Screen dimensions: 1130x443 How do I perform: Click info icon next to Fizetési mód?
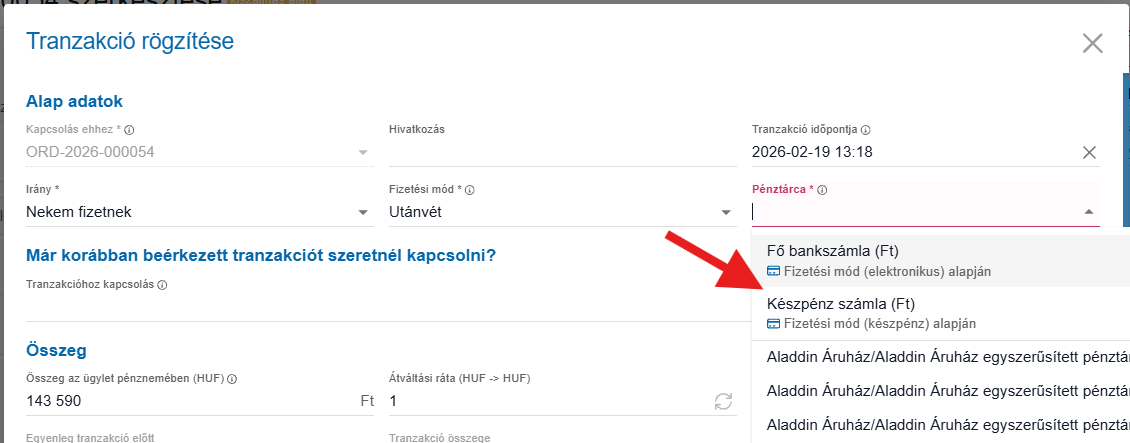tap(470, 189)
